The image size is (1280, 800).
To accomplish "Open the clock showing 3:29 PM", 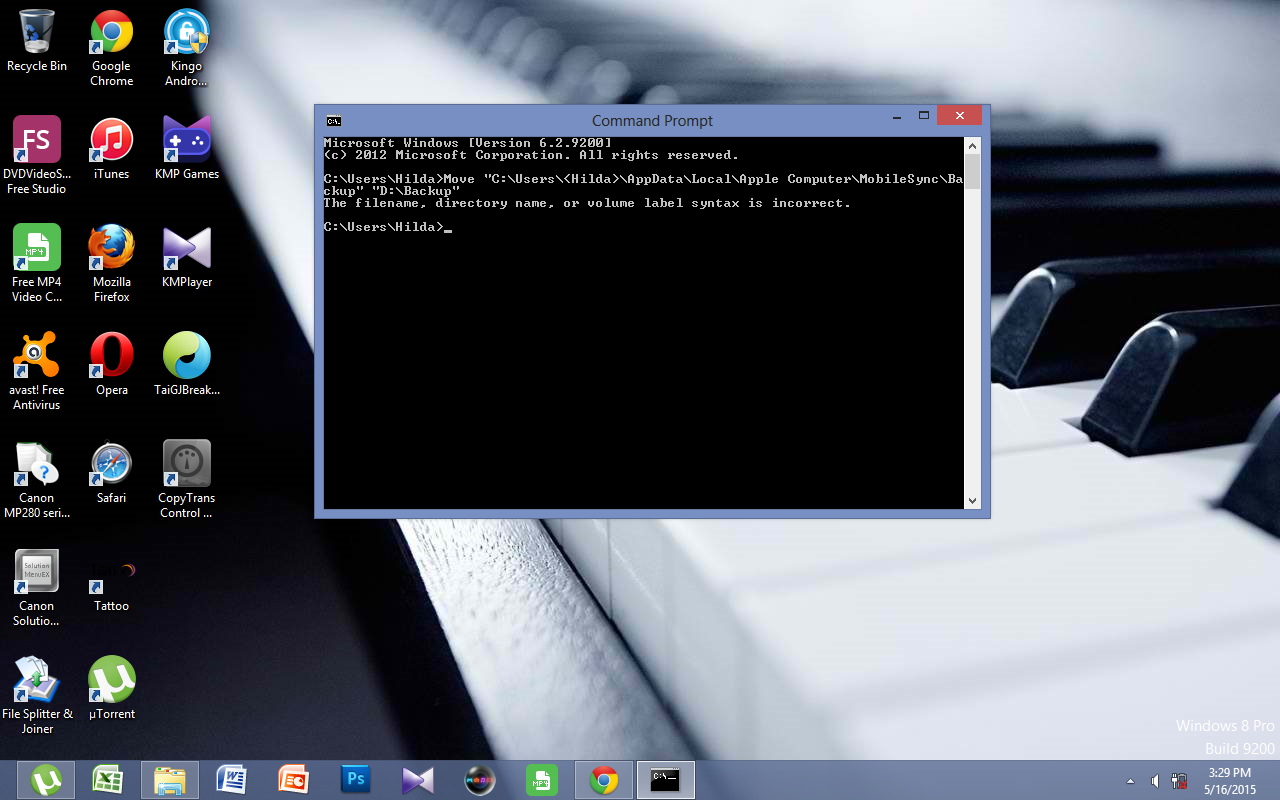I will [1229, 780].
